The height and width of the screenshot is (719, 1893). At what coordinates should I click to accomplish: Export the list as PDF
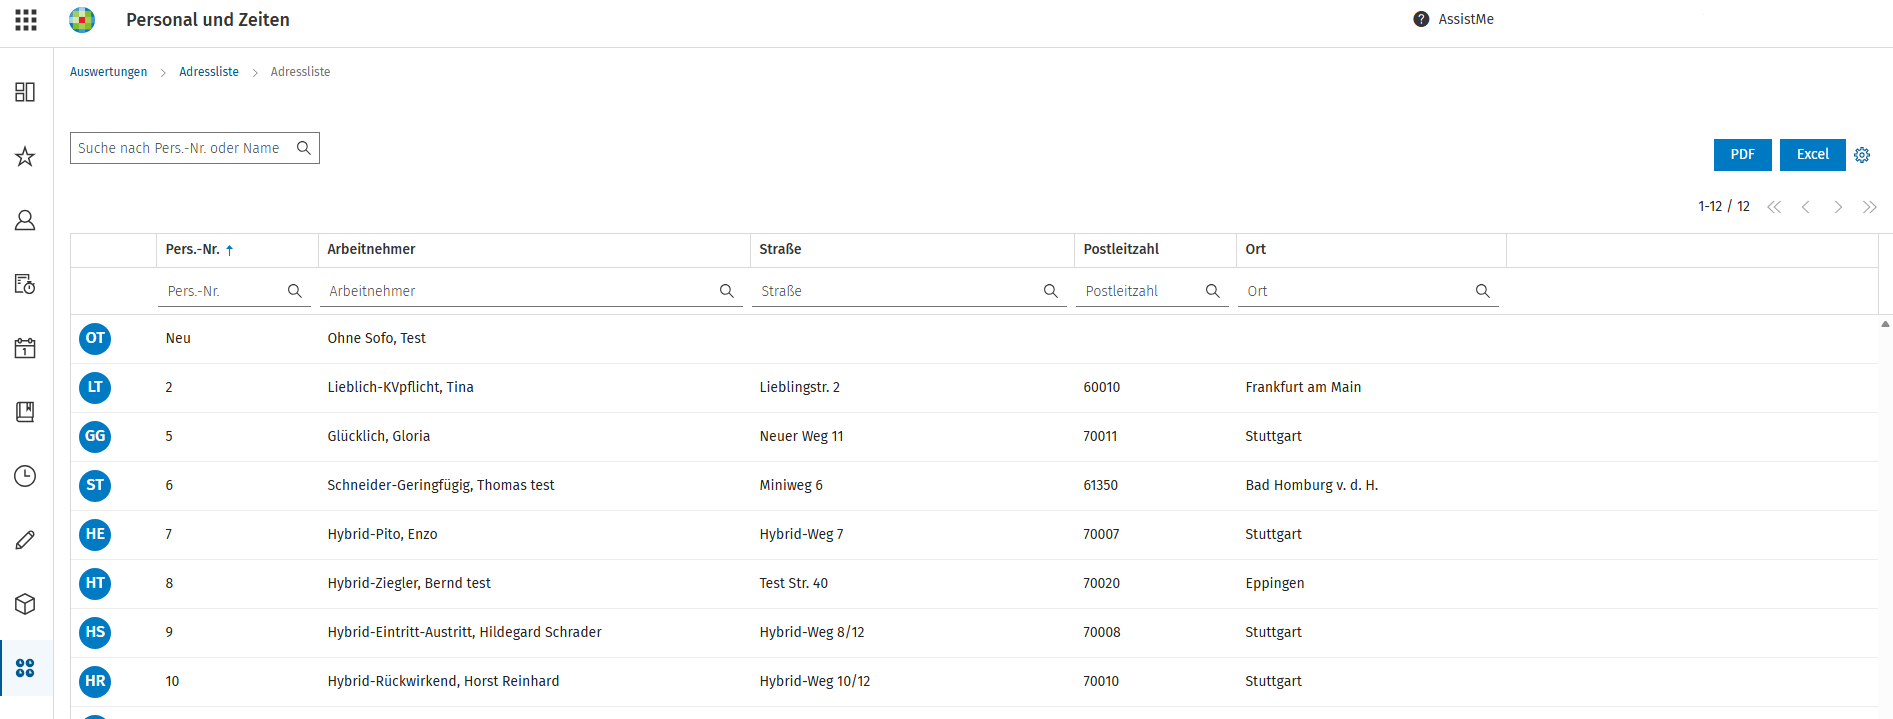click(1743, 155)
